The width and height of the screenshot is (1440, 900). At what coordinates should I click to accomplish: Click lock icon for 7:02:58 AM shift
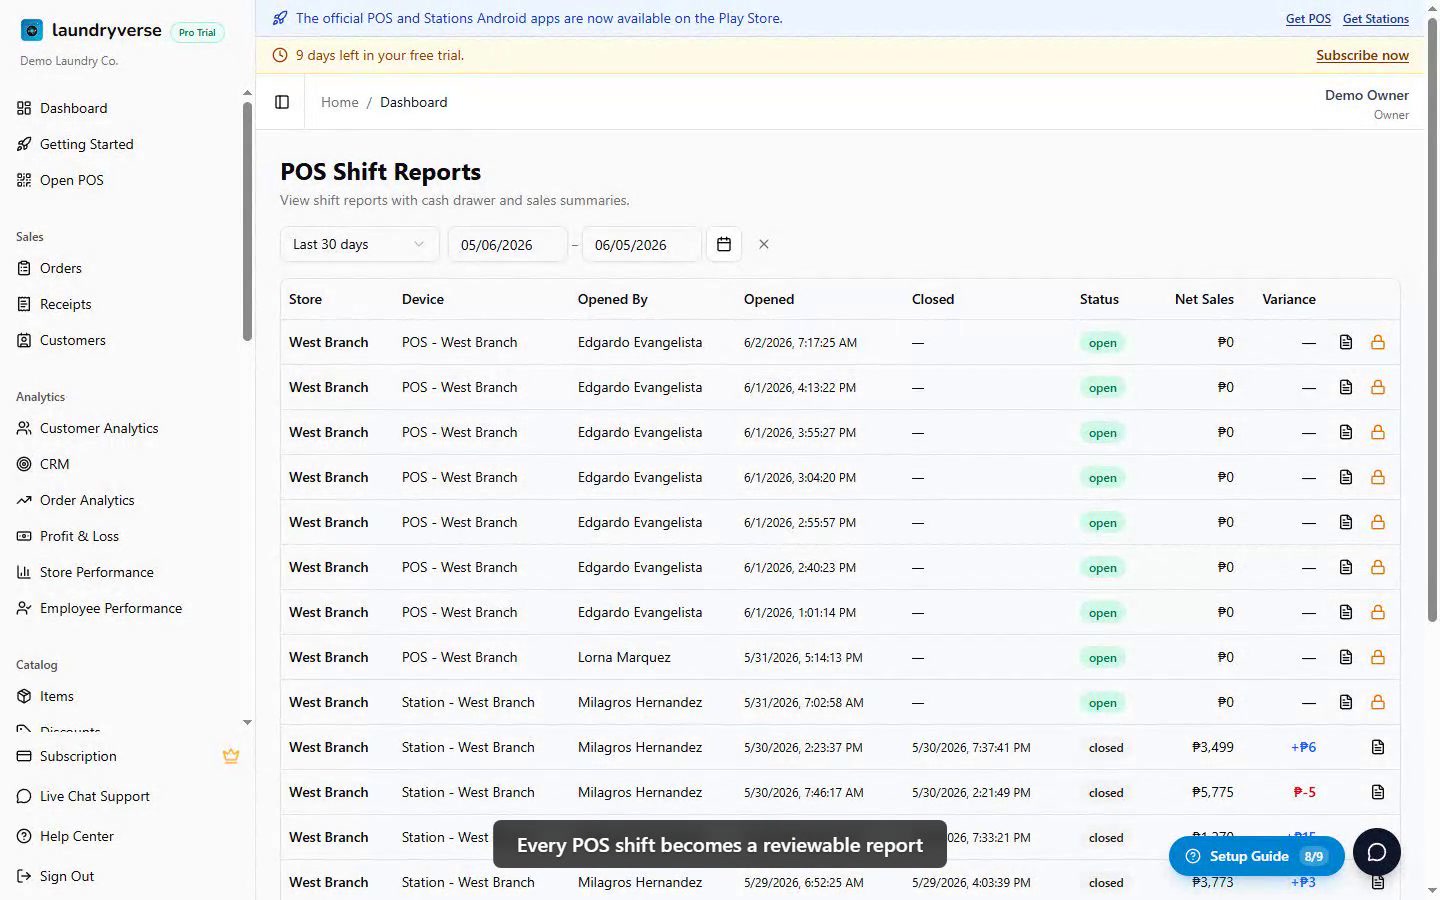point(1378,702)
